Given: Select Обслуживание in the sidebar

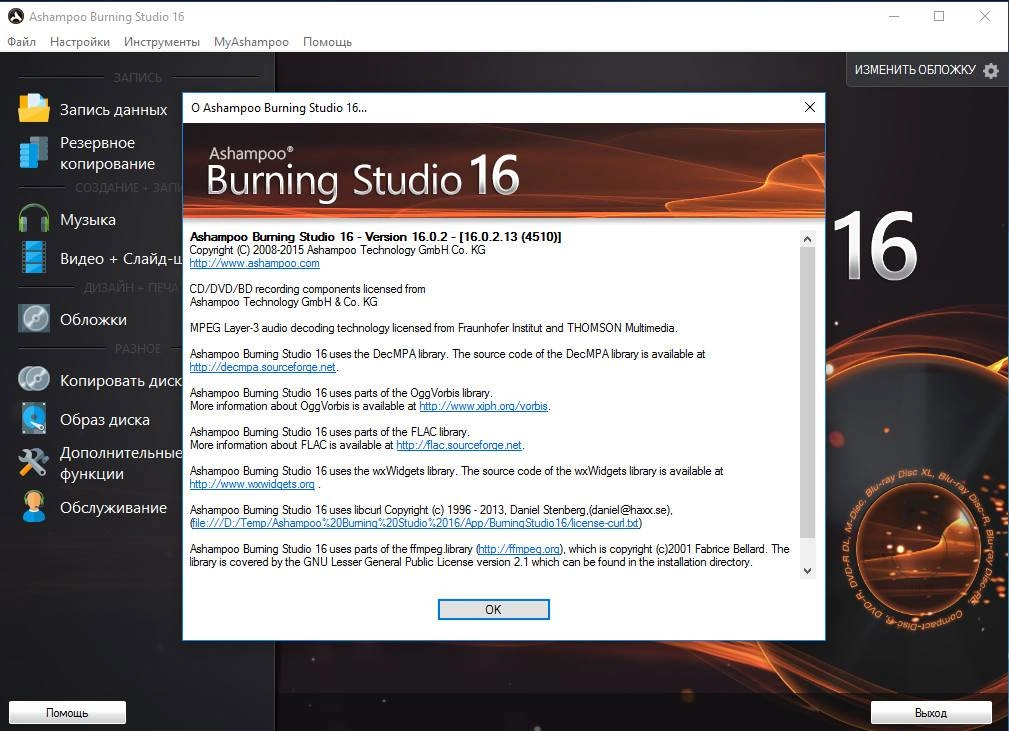Looking at the screenshot, I should (x=113, y=508).
